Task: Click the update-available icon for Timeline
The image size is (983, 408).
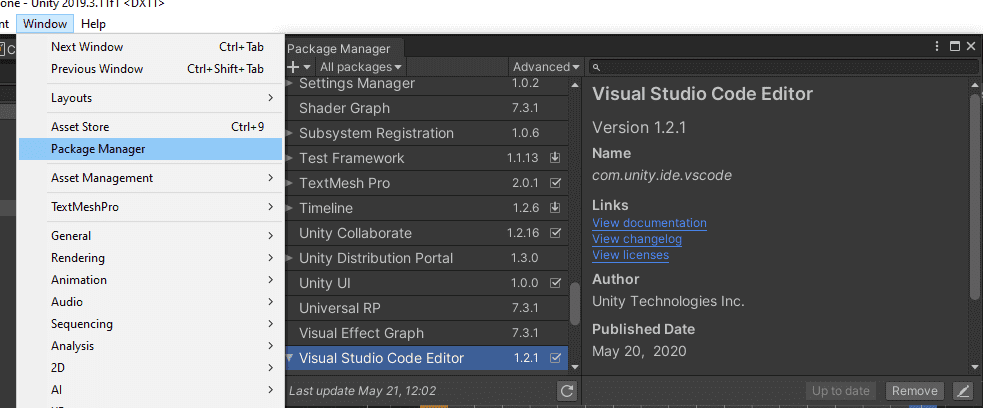Action: point(556,208)
